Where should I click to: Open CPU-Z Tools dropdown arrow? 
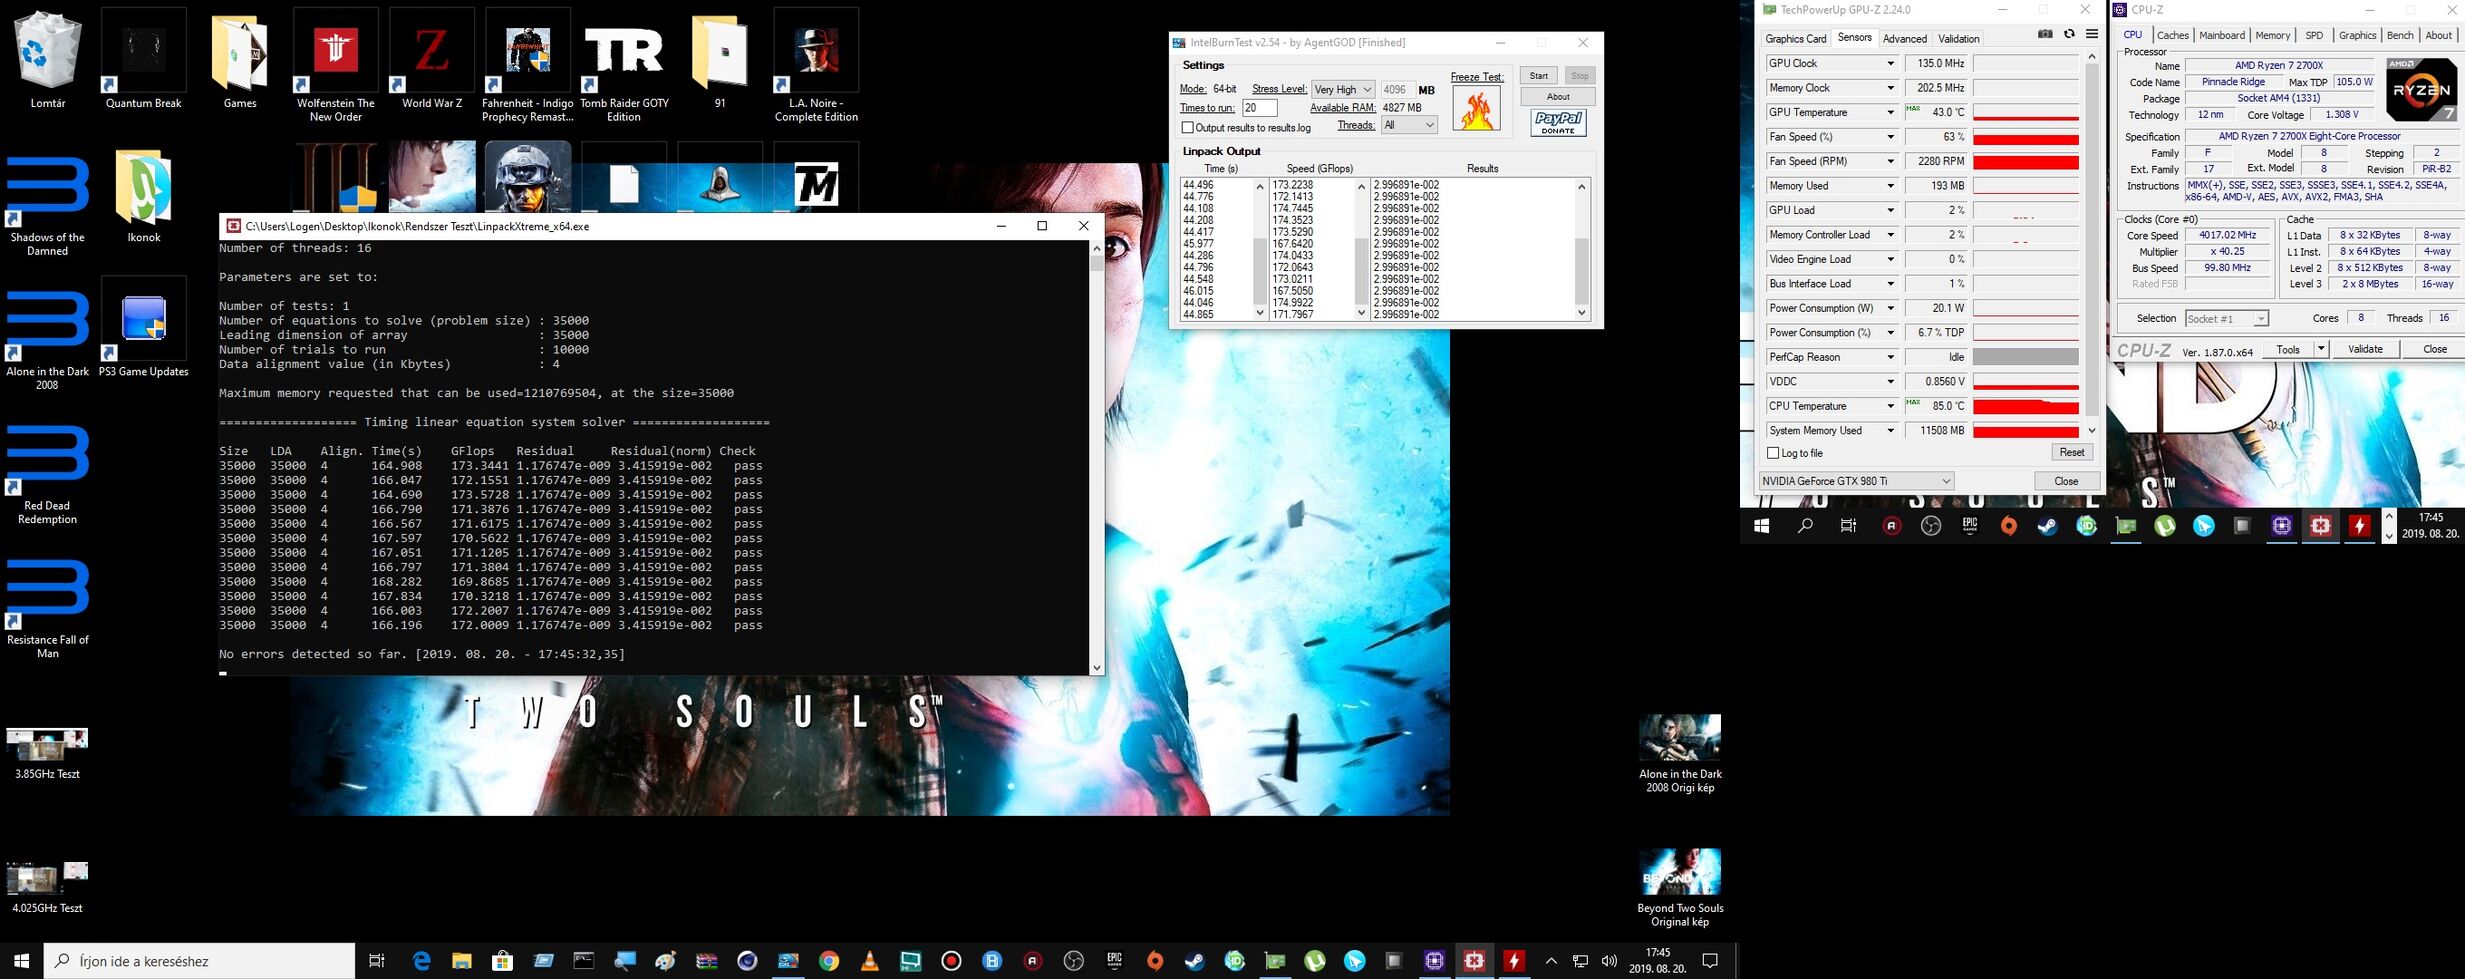pyautogui.click(x=2321, y=349)
